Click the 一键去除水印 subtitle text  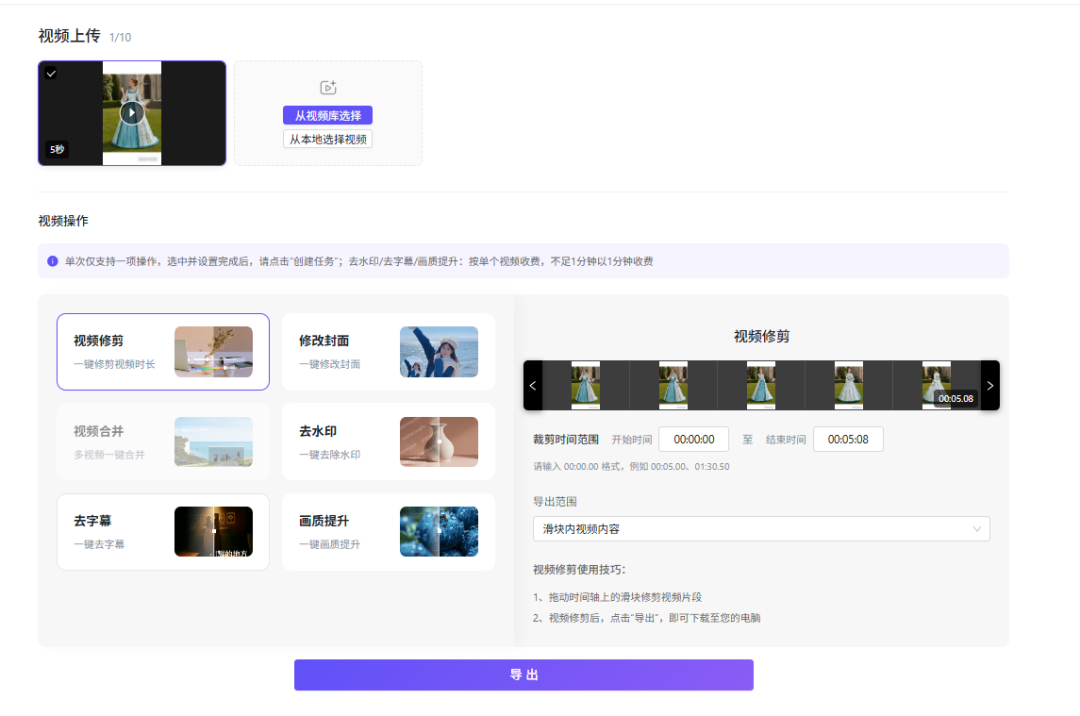pos(330,454)
